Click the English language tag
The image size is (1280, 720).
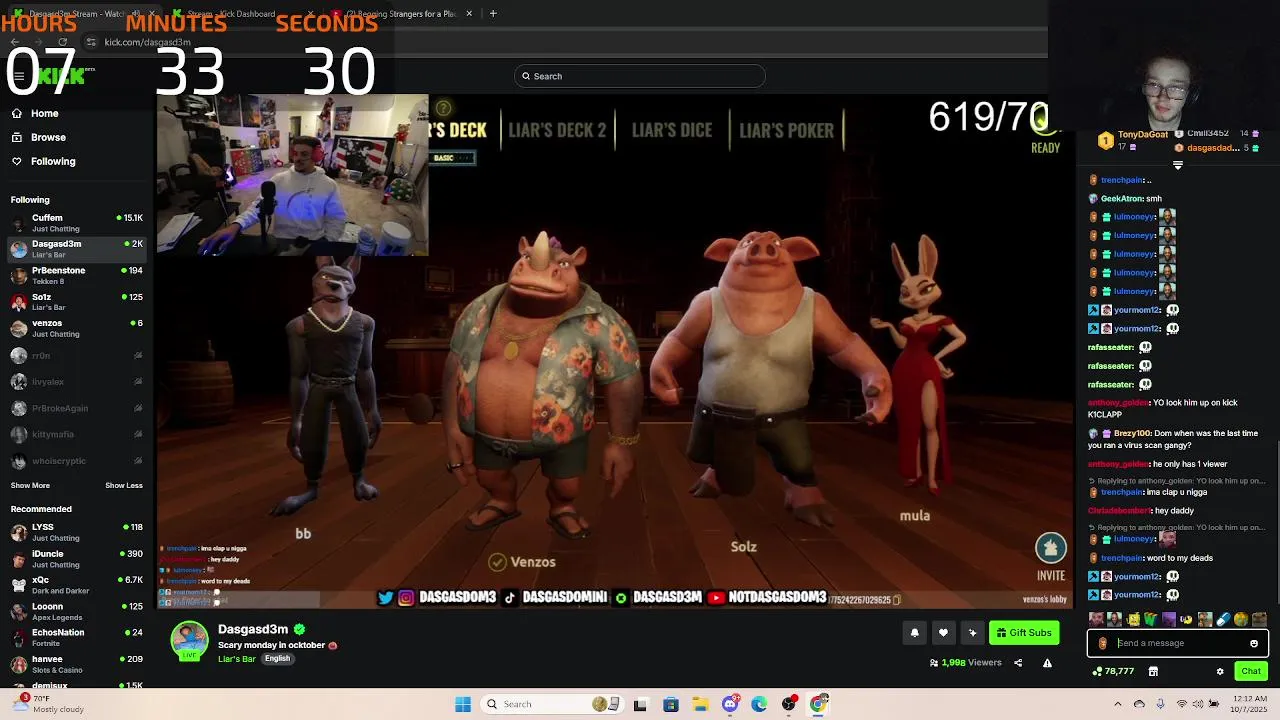[x=277, y=659]
